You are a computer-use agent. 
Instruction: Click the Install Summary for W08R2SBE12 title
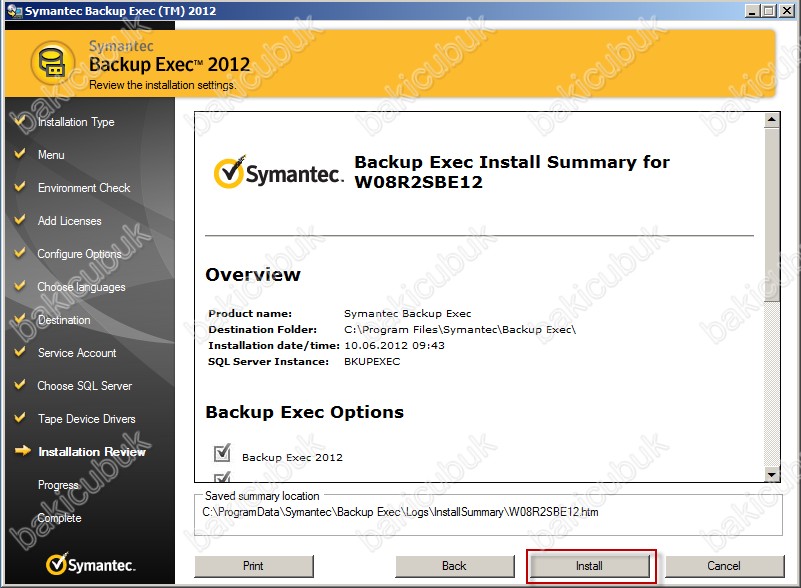coord(511,172)
